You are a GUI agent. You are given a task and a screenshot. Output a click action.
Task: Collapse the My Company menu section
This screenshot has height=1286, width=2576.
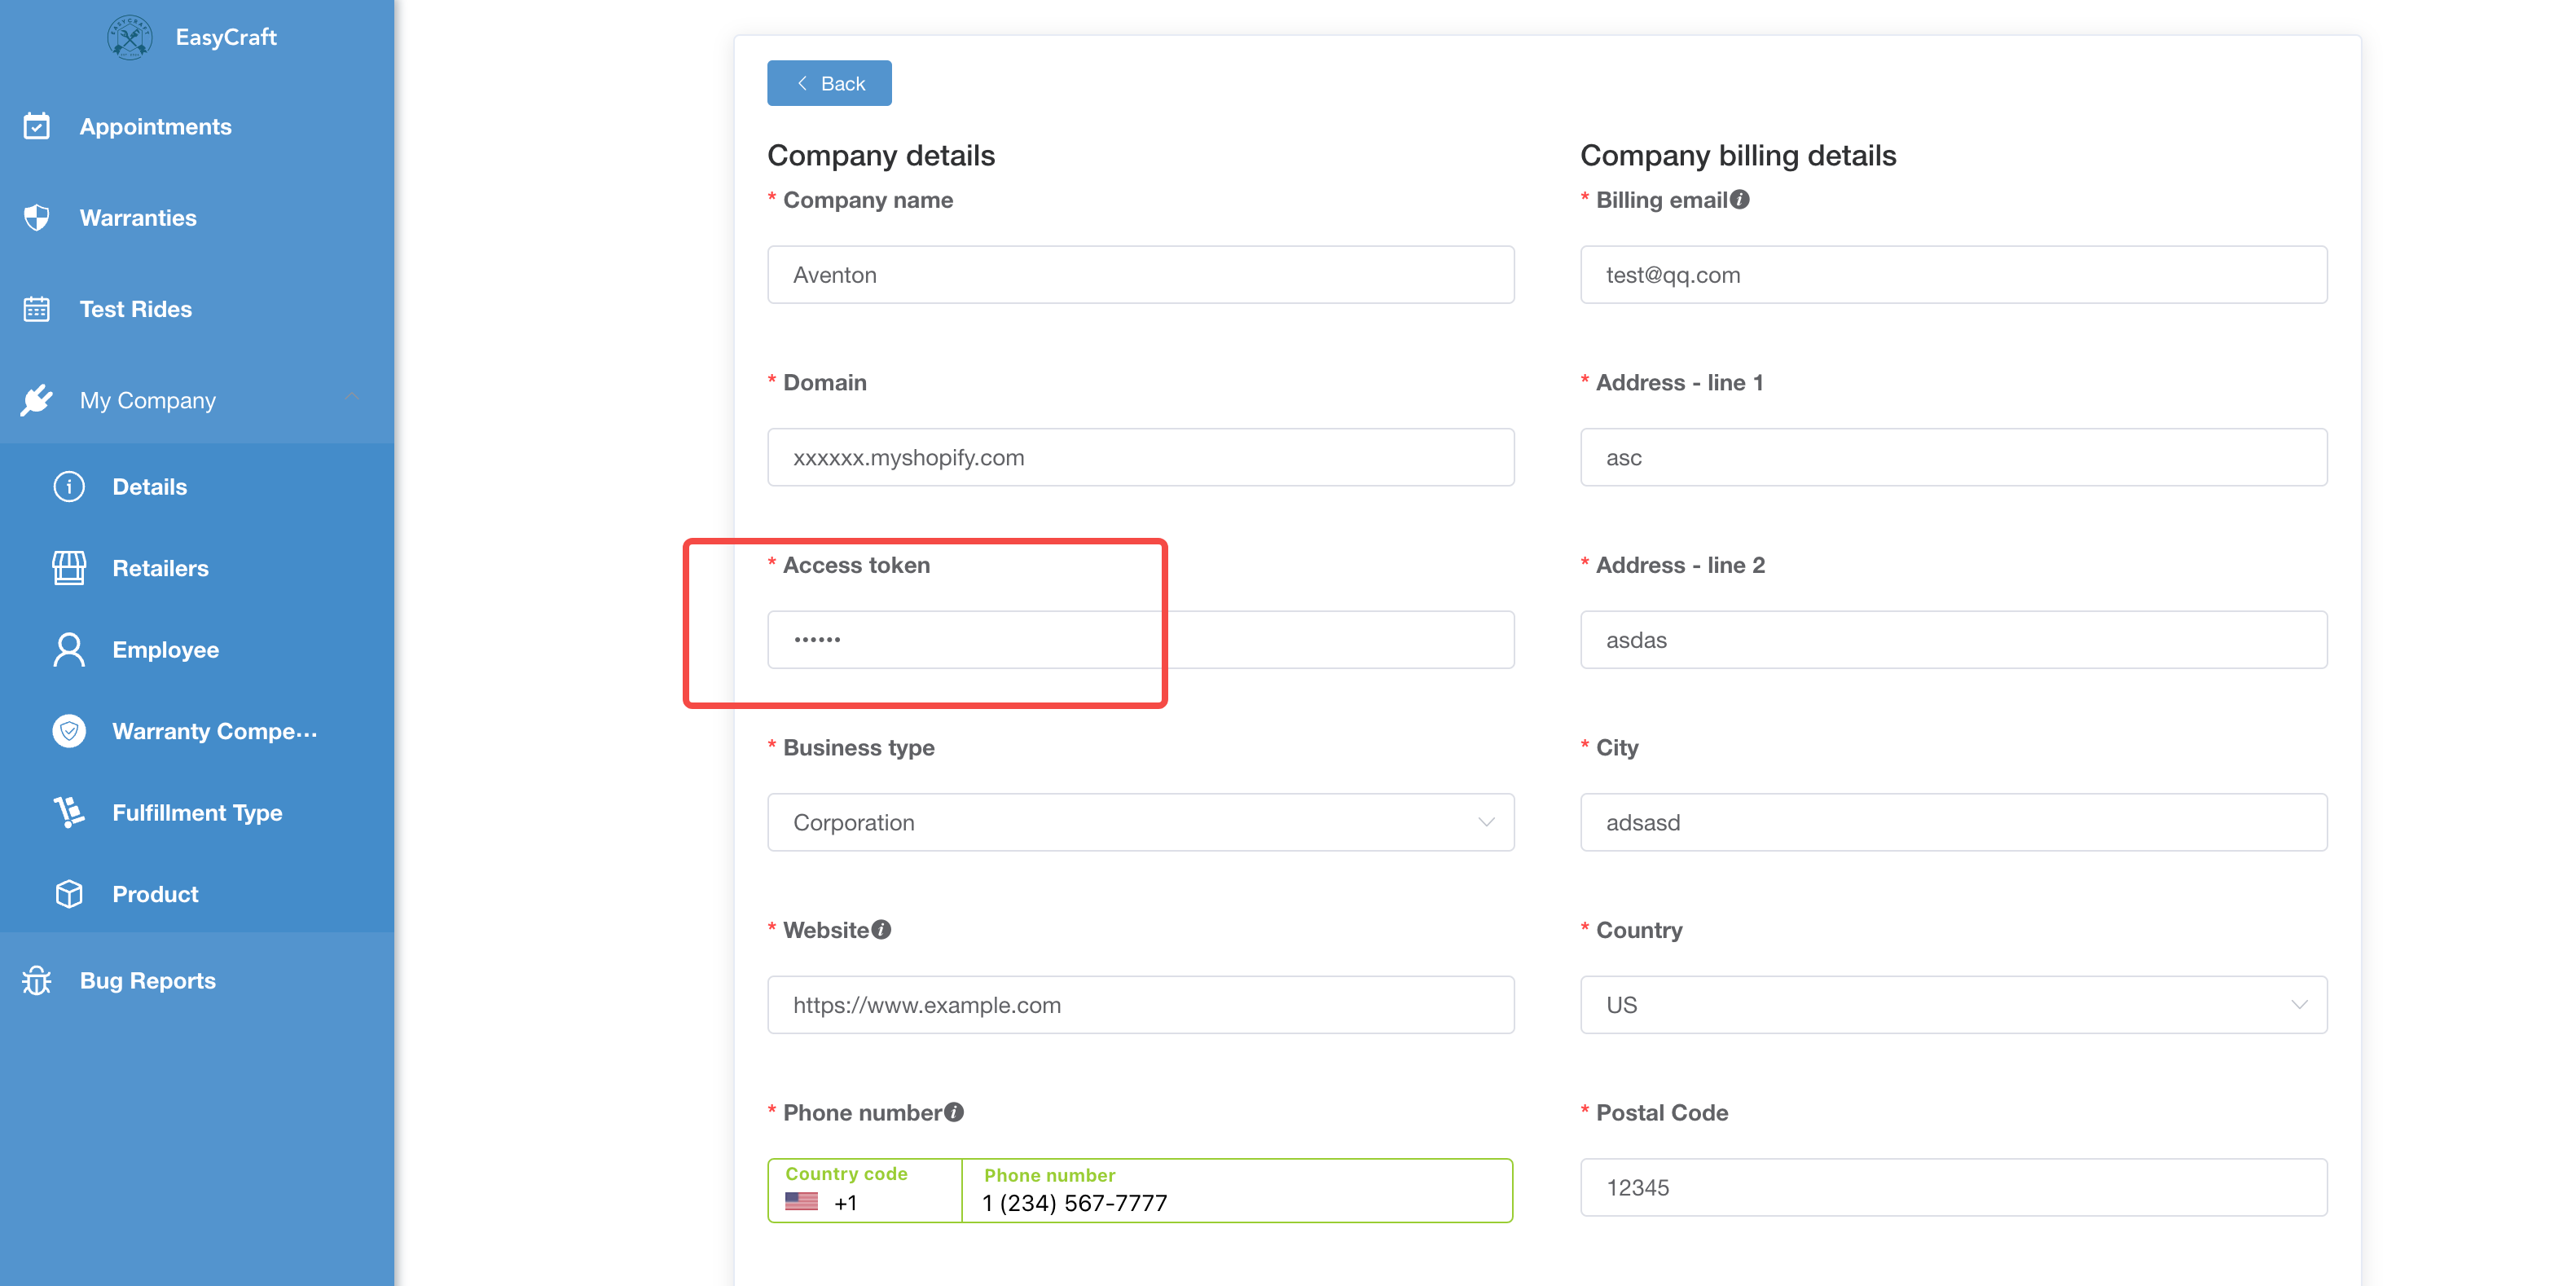tap(351, 398)
